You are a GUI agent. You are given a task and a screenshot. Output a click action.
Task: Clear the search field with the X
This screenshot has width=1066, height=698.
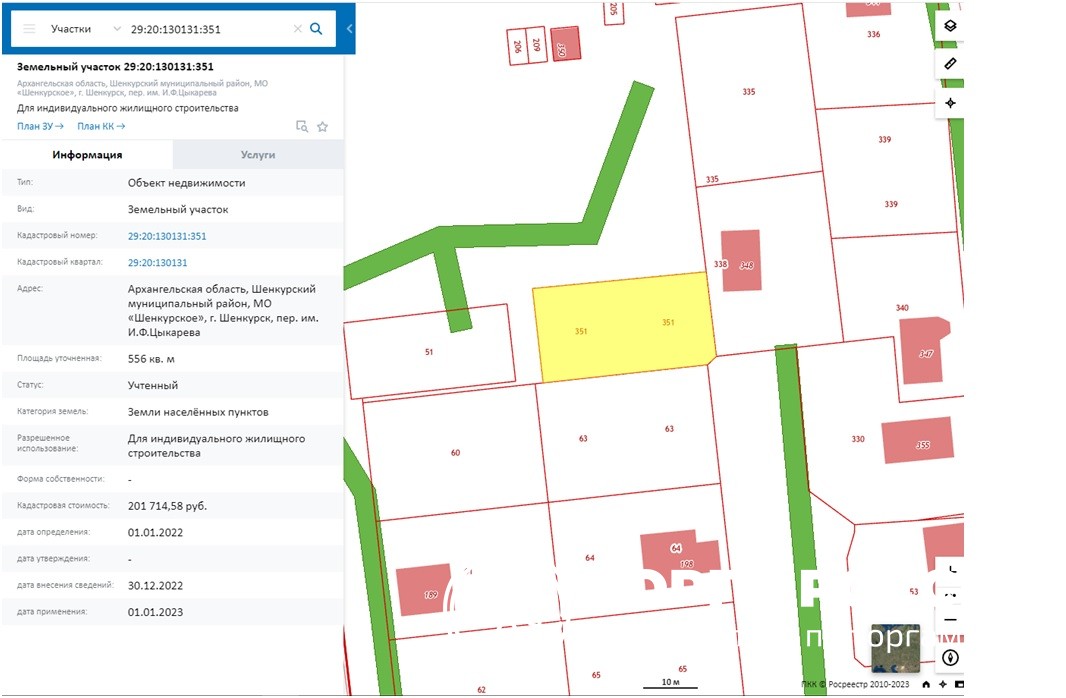pyautogui.click(x=297, y=29)
